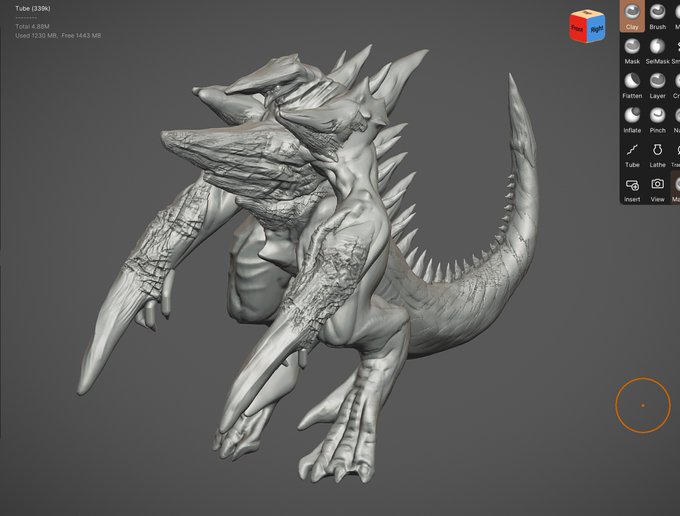Select the Brush sculpting tool
The width and height of the screenshot is (680, 516).
pyautogui.click(x=657, y=16)
